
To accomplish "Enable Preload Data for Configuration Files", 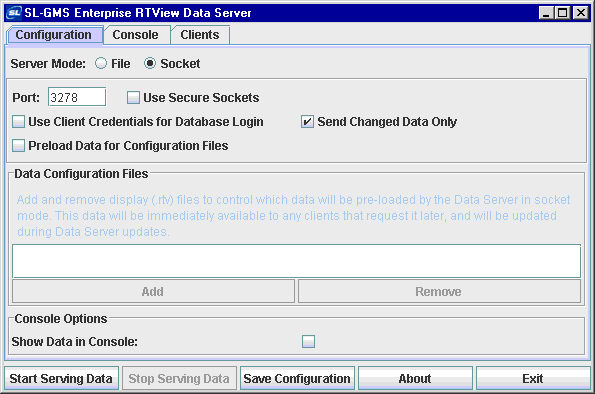I will click(x=18, y=145).
